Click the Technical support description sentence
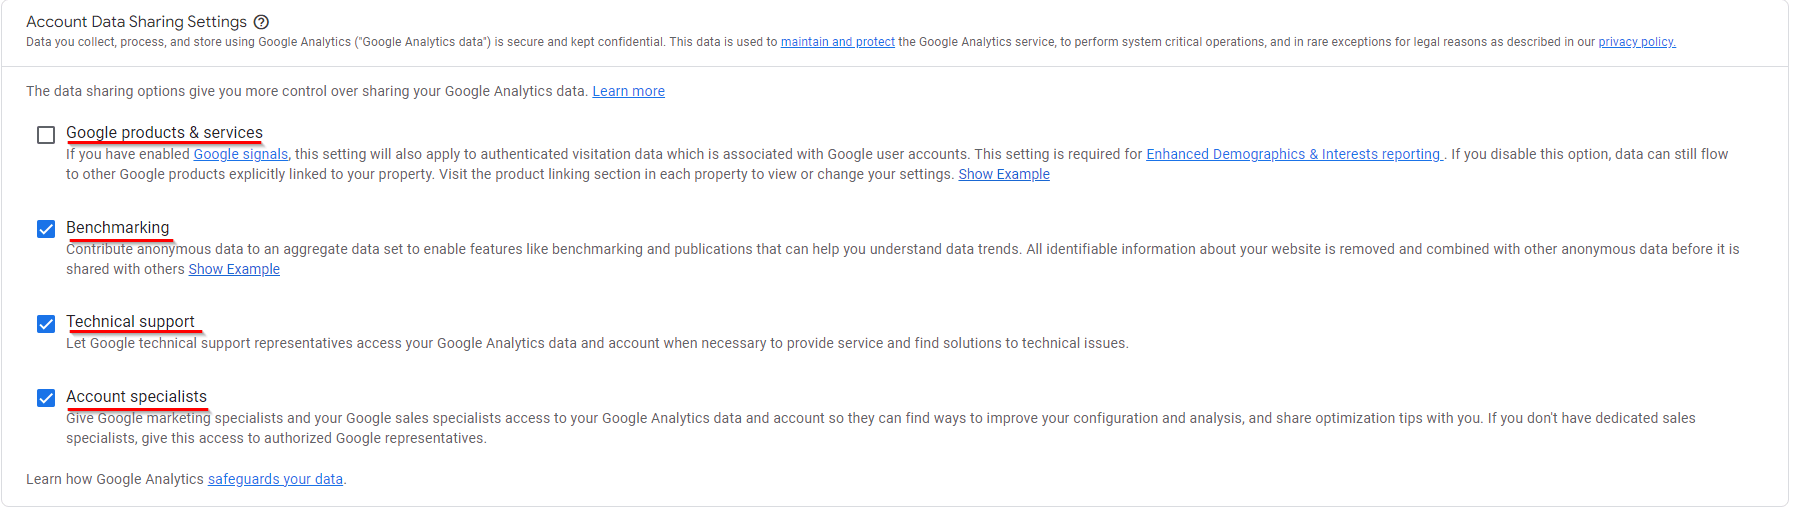 pyautogui.click(x=597, y=343)
